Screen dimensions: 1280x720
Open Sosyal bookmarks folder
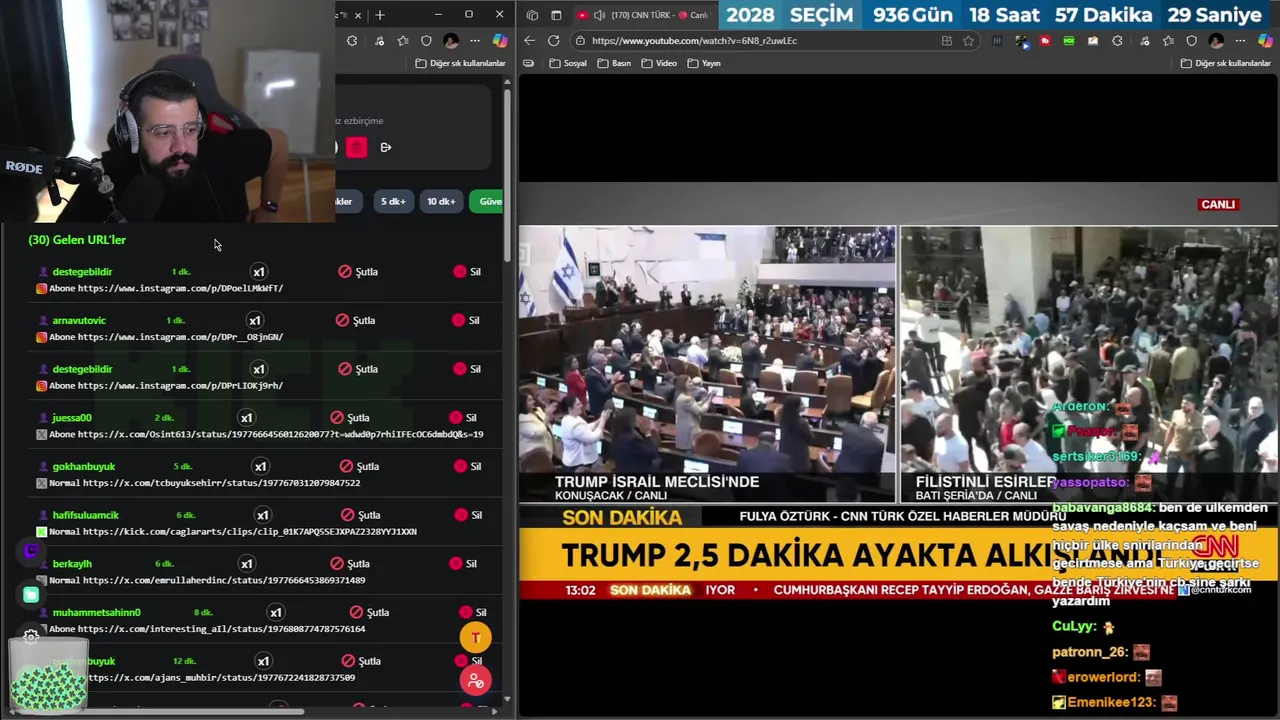pos(568,63)
